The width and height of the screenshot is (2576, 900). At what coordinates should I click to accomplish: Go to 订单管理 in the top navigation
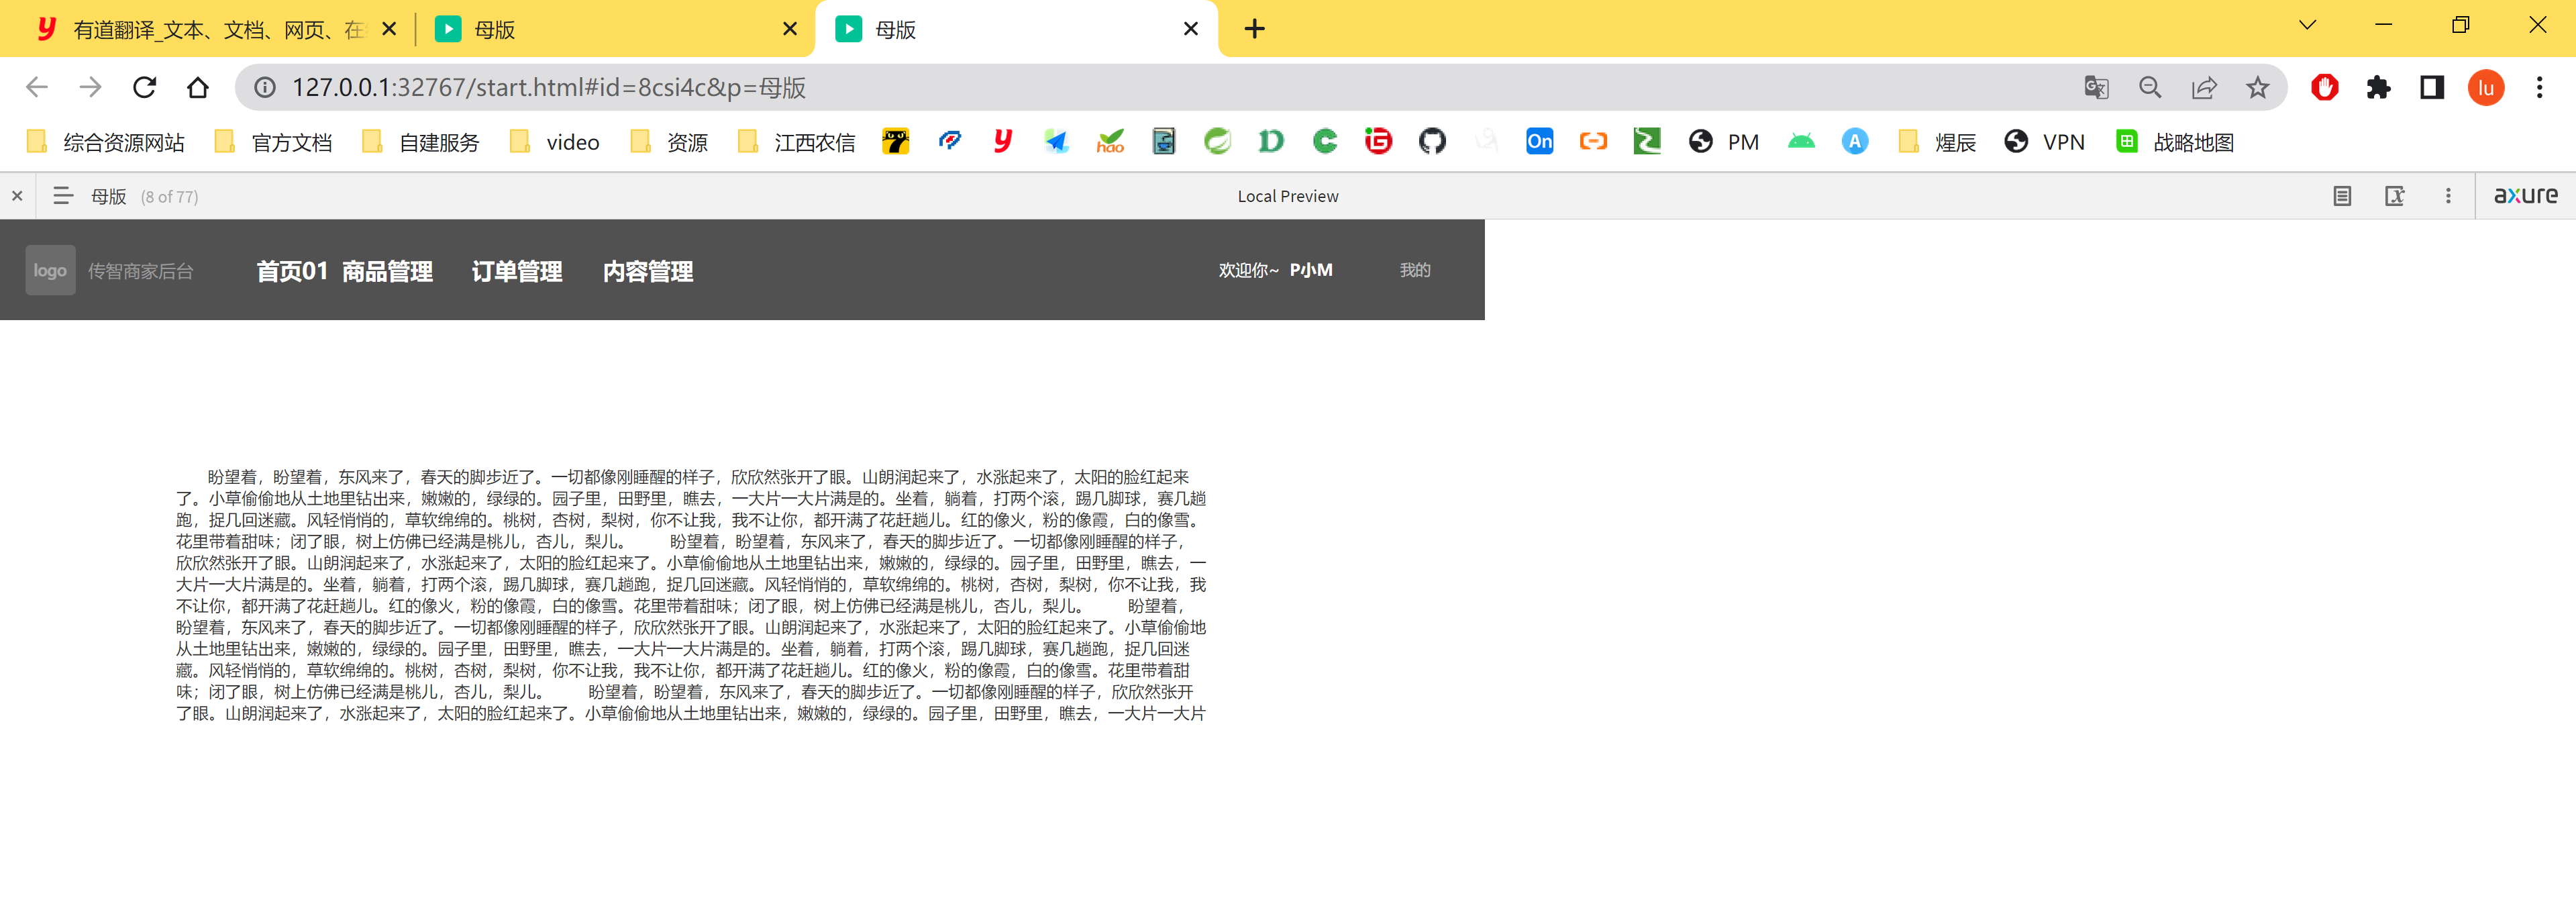pyautogui.click(x=516, y=271)
